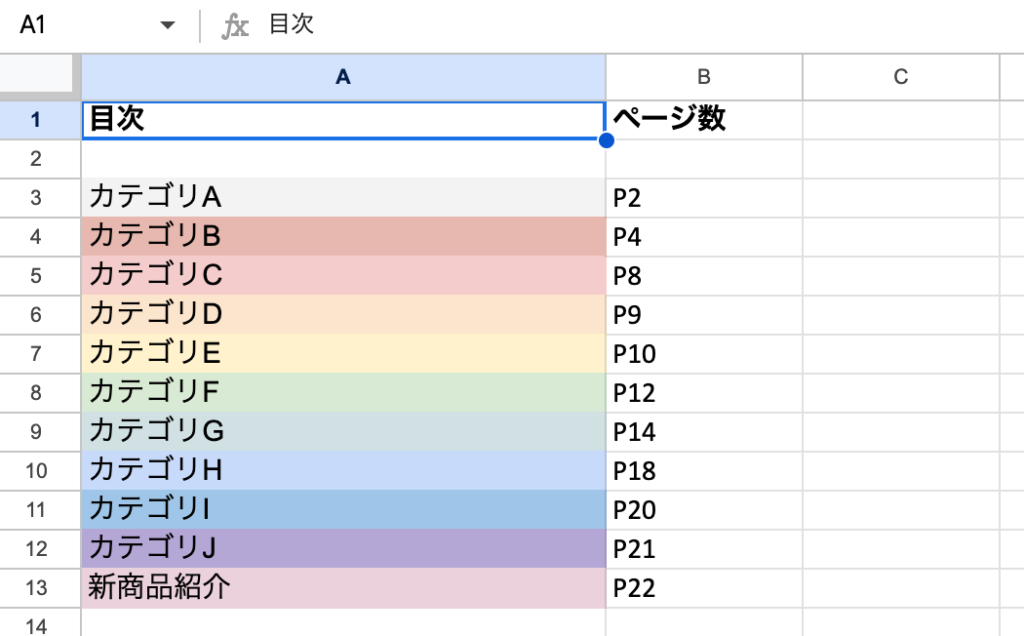Select the purple カテゴリJ cell
1024x636 pixels.
click(343, 549)
